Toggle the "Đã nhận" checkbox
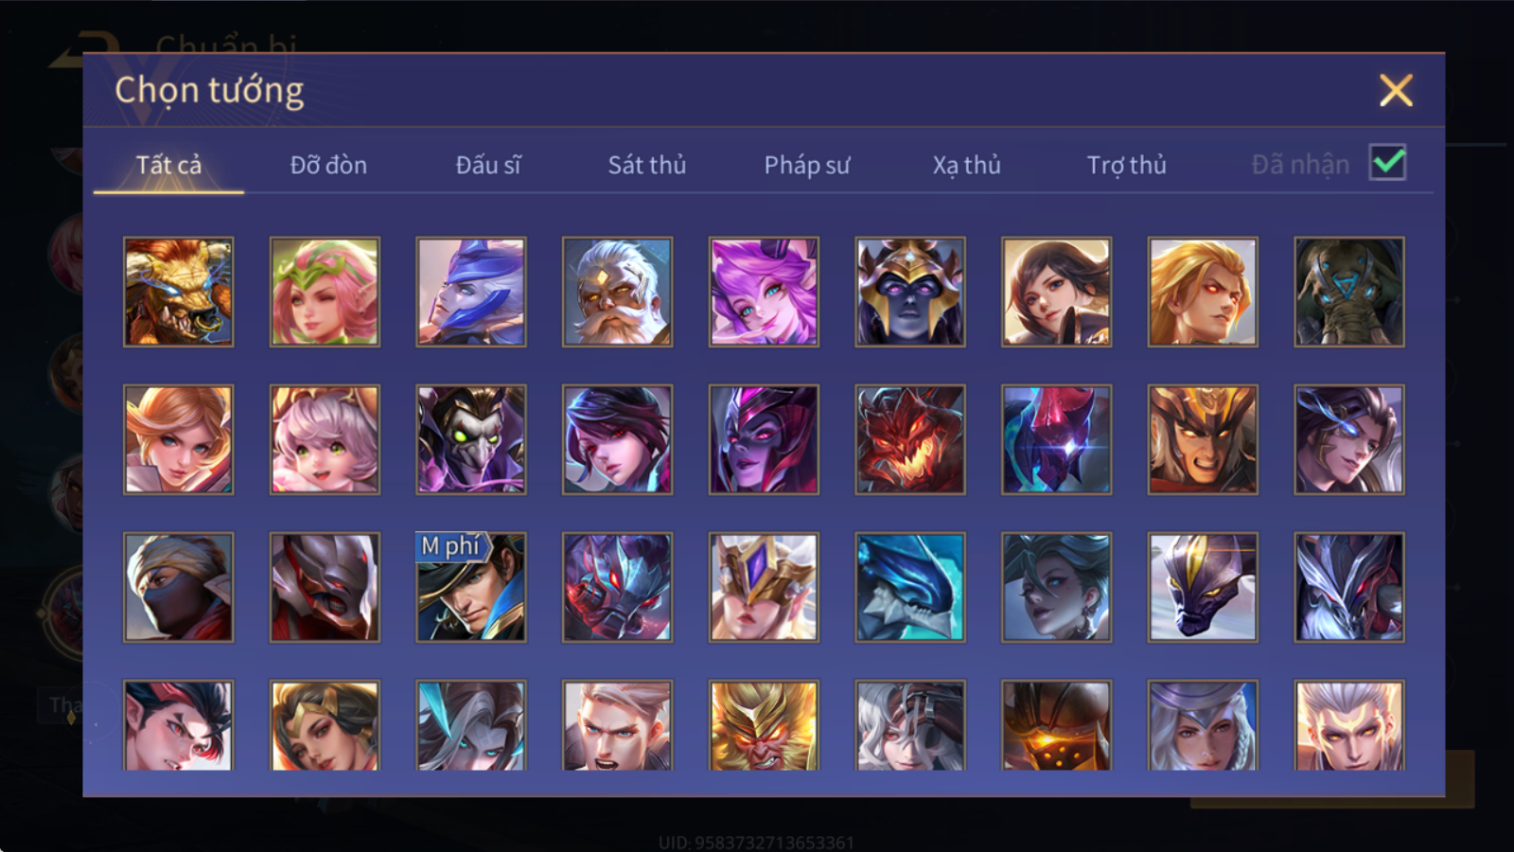 (x=1388, y=163)
